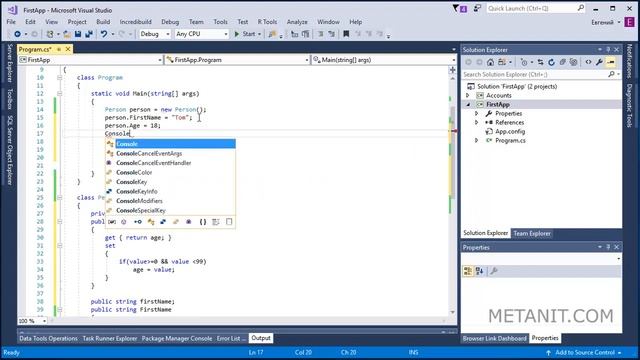Viewport: 640px width, 360px height.
Task: Collapse the FirstApp project node
Action: point(468,104)
